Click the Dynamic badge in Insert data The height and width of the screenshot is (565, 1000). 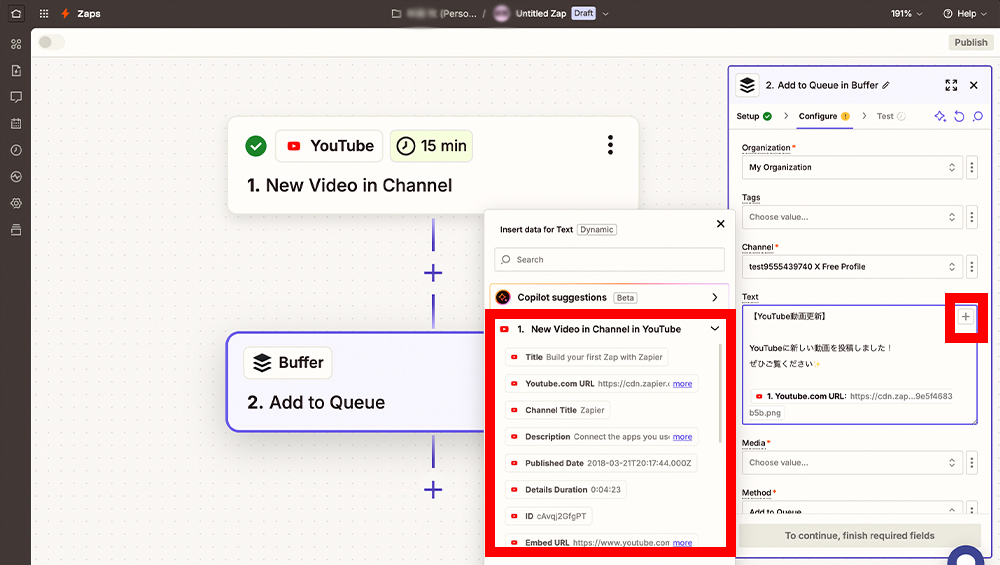[596, 230]
